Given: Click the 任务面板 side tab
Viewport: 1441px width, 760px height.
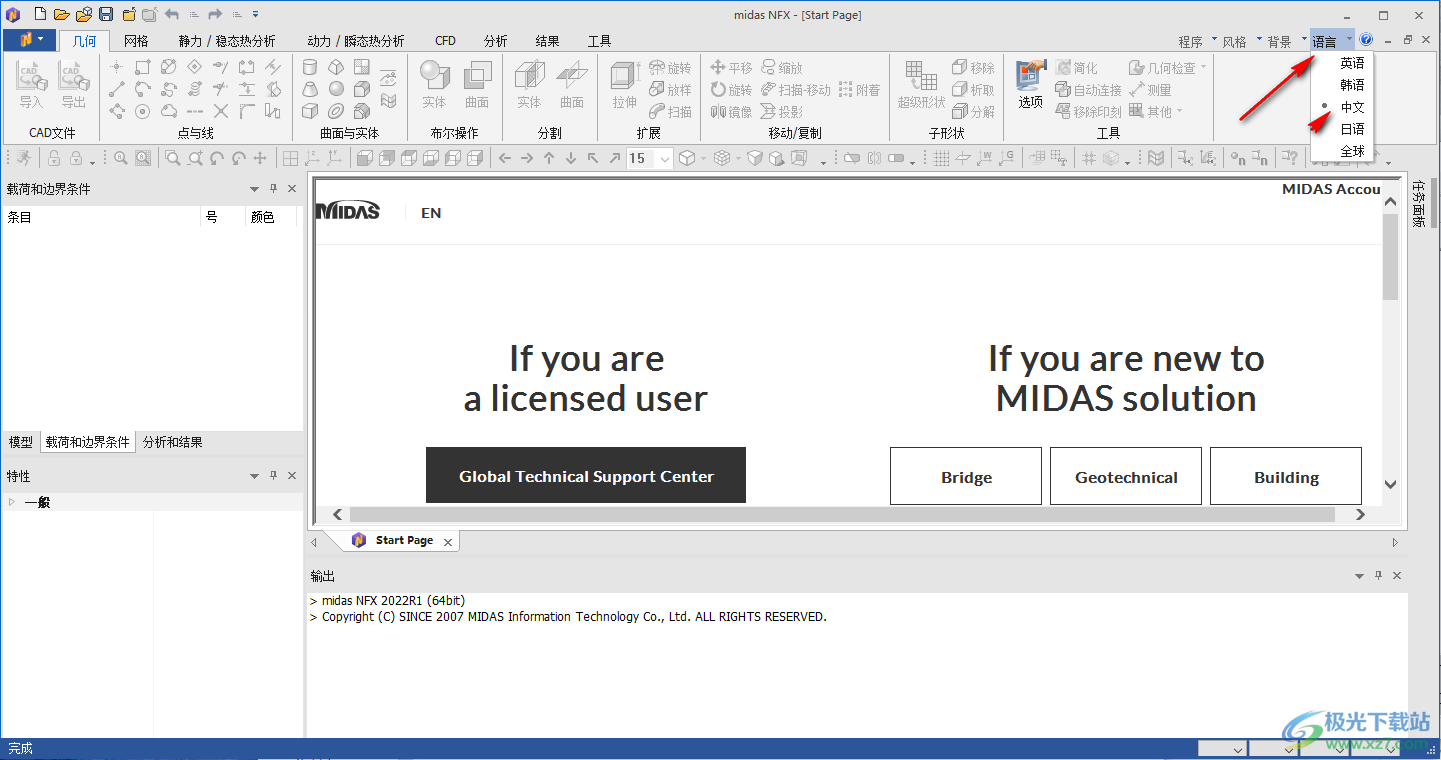Looking at the screenshot, I should click(1418, 204).
